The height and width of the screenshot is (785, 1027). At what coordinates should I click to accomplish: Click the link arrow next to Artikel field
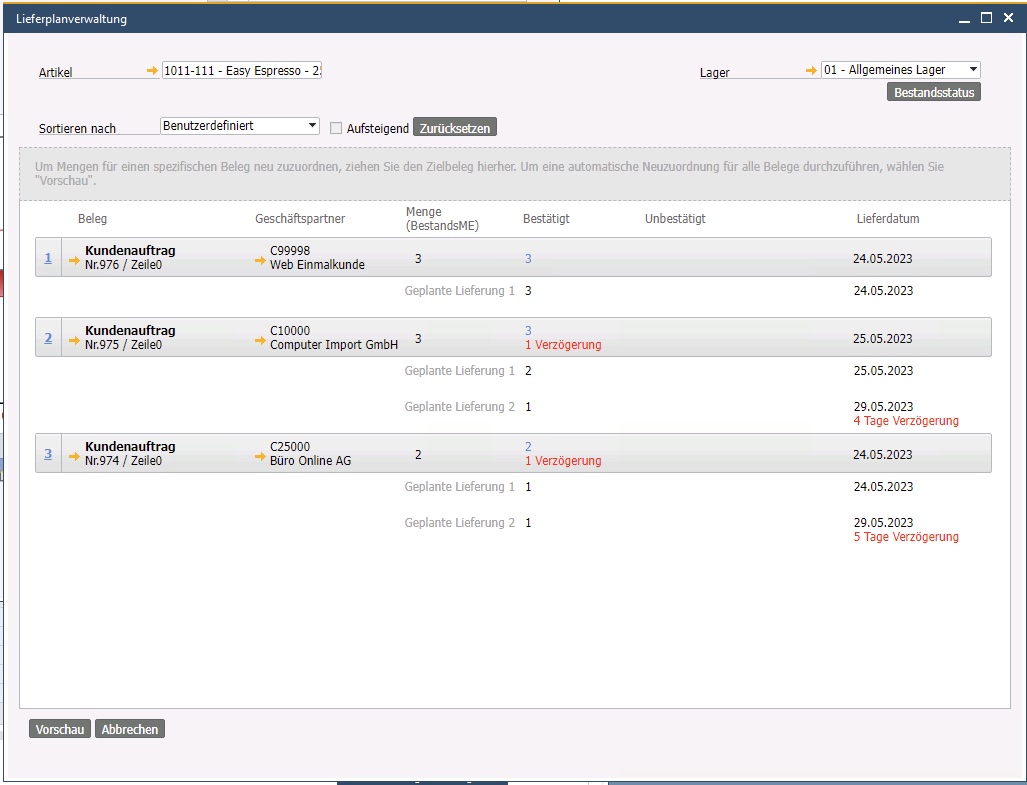(152, 70)
